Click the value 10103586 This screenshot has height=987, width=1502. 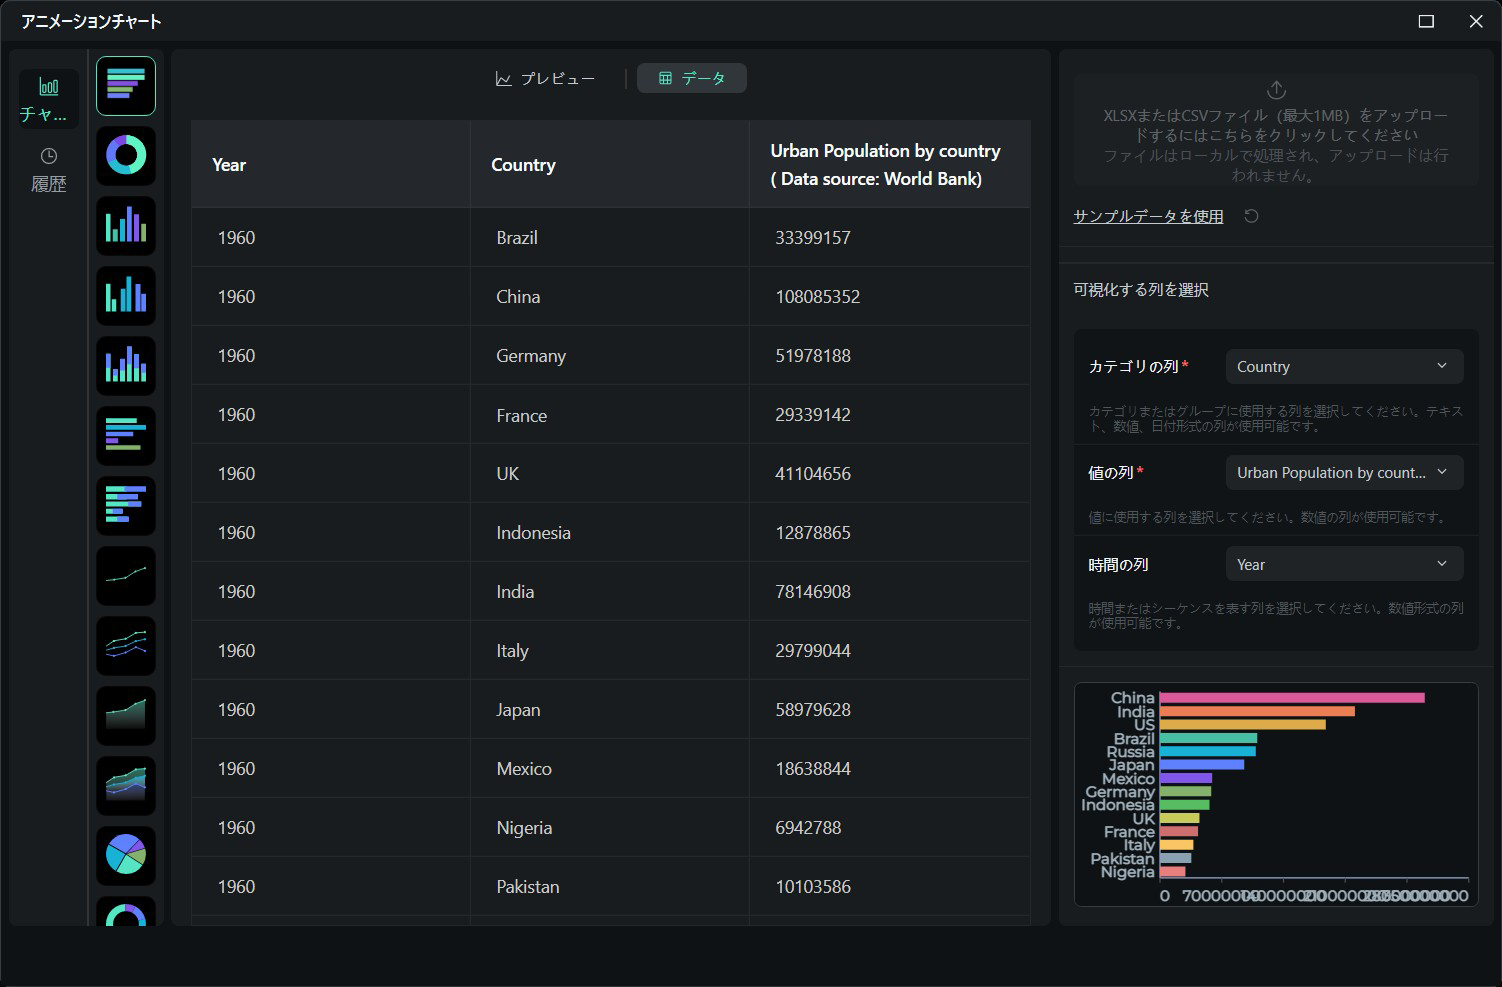point(813,887)
